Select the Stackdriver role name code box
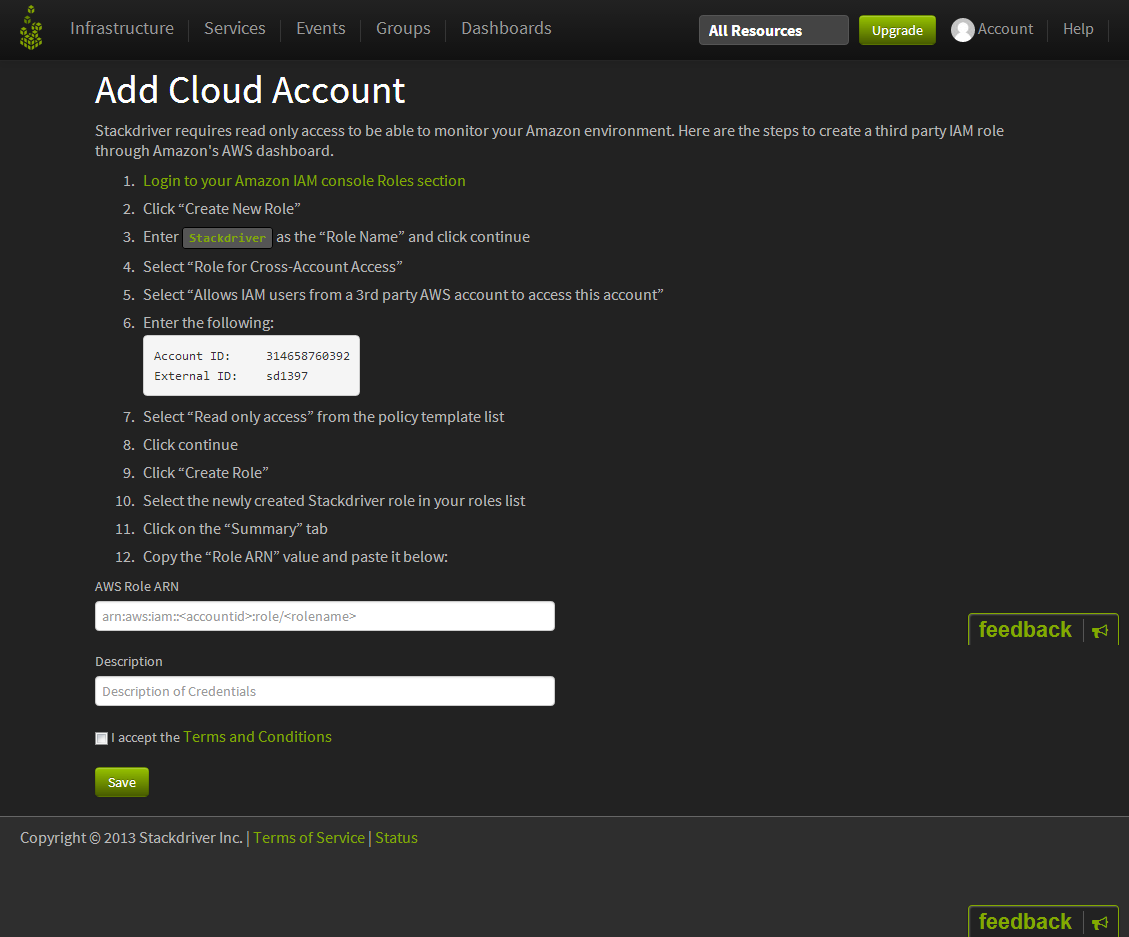Viewport: 1129px width, 937px height. [228, 238]
